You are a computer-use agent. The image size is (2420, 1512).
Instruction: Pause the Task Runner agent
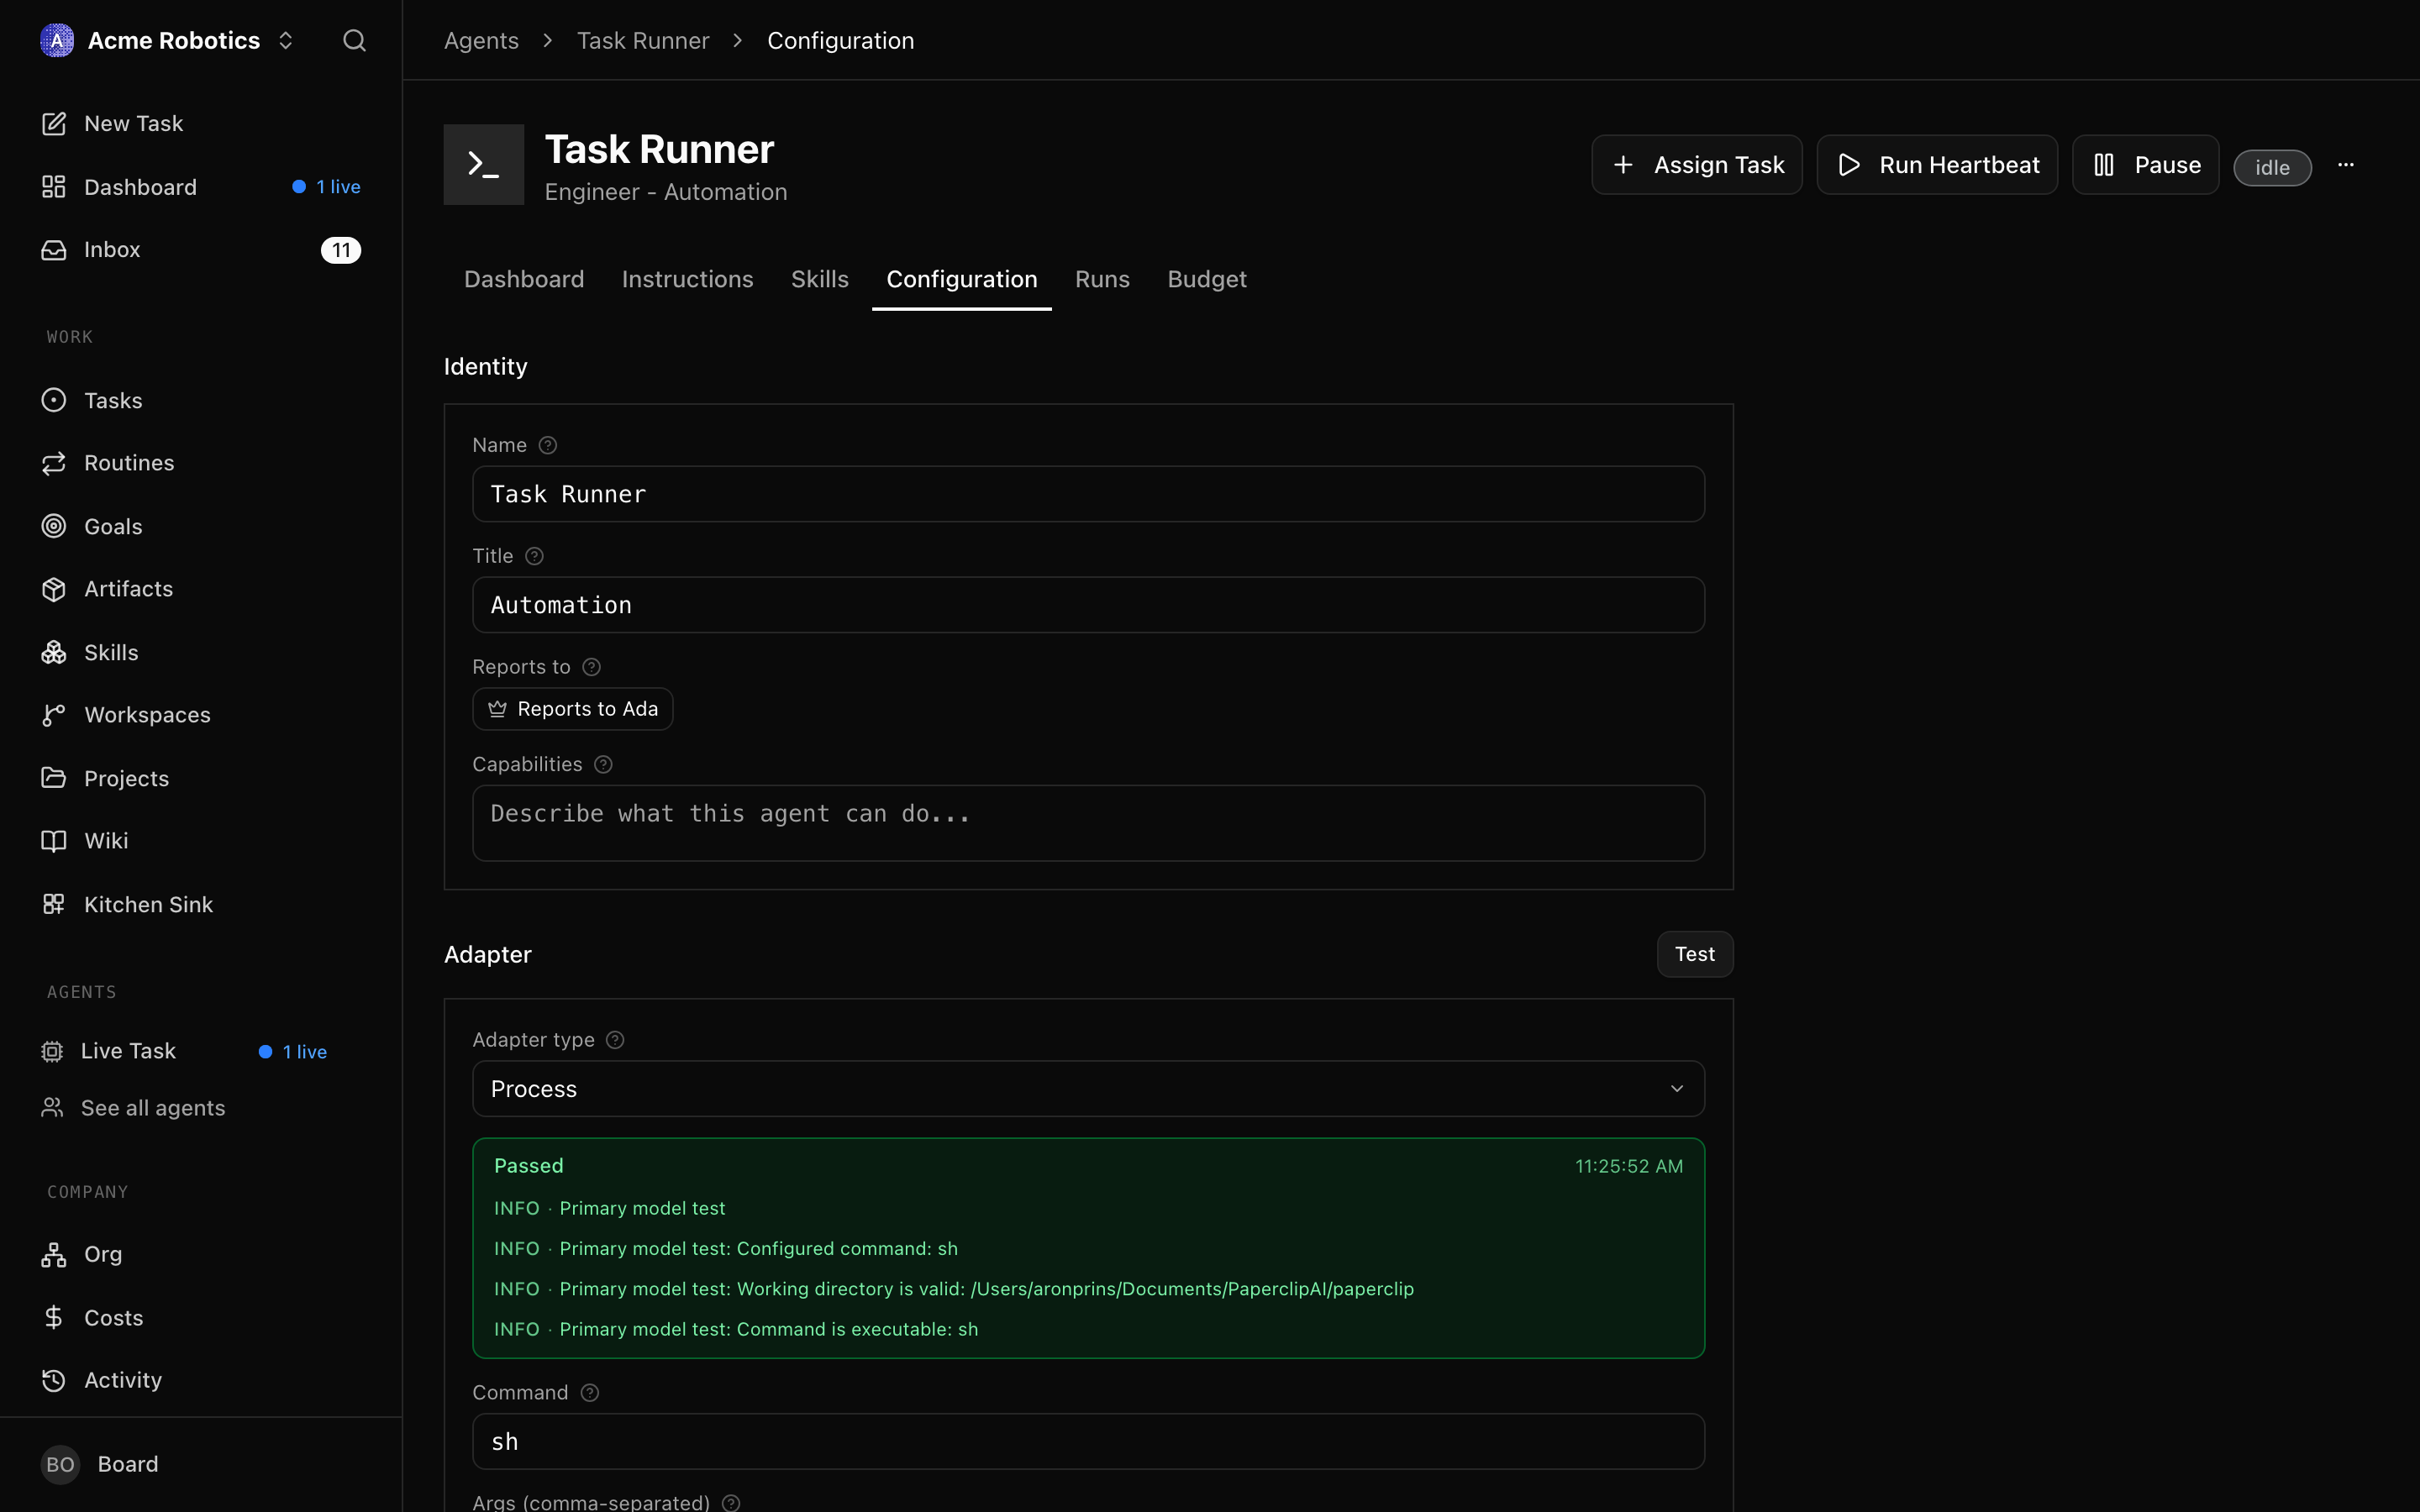coord(2146,165)
